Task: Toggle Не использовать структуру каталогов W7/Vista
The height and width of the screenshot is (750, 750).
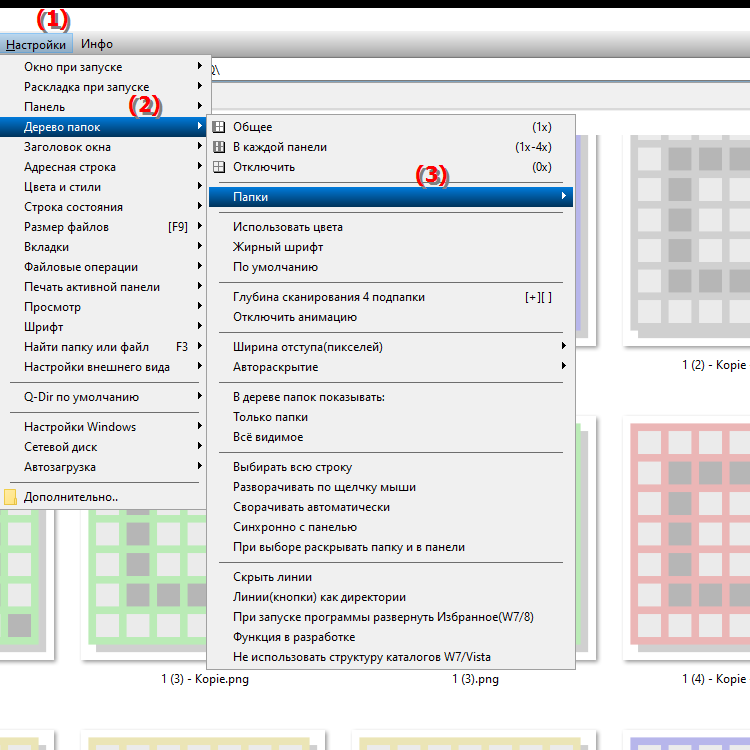Action: click(391, 658)
